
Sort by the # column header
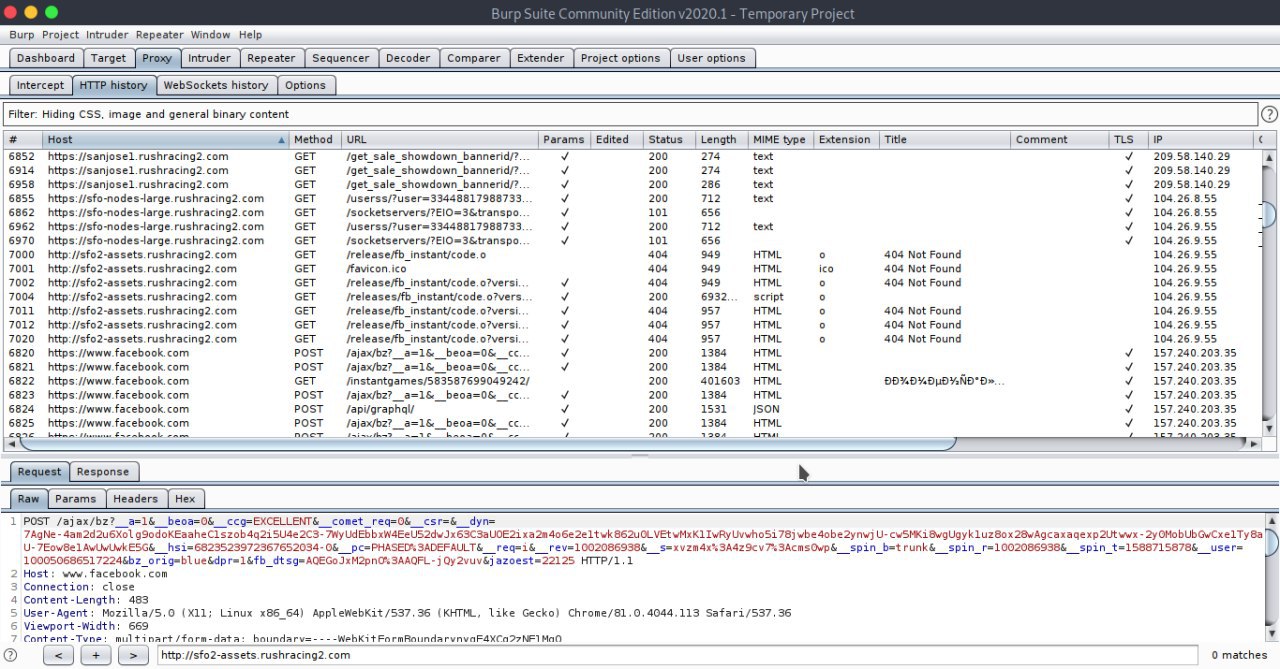coord(23,140)
